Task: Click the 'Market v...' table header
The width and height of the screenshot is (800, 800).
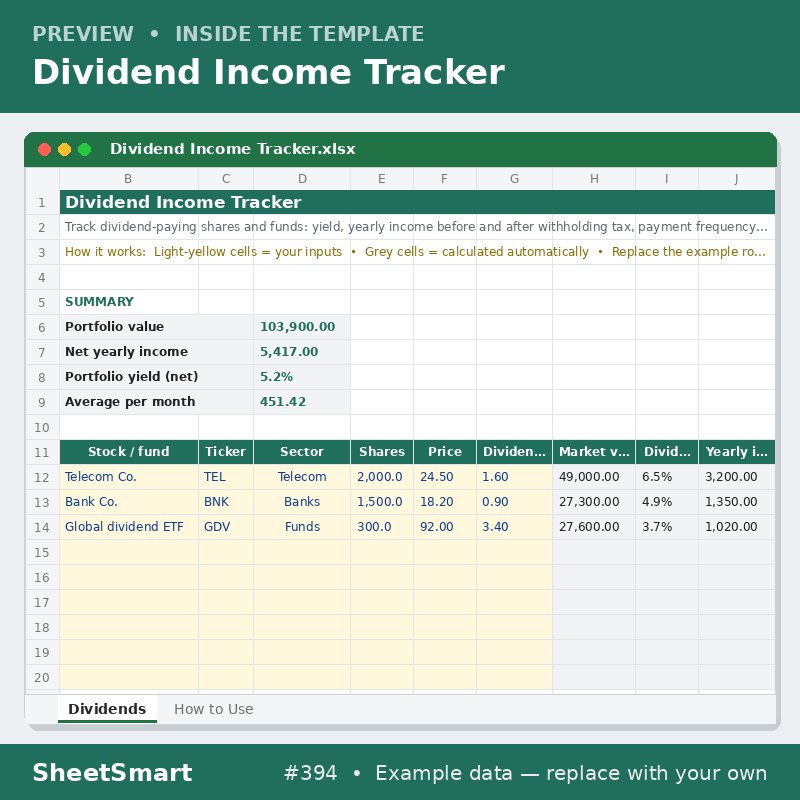Action: pyautogui.click(x=594, y=452)
